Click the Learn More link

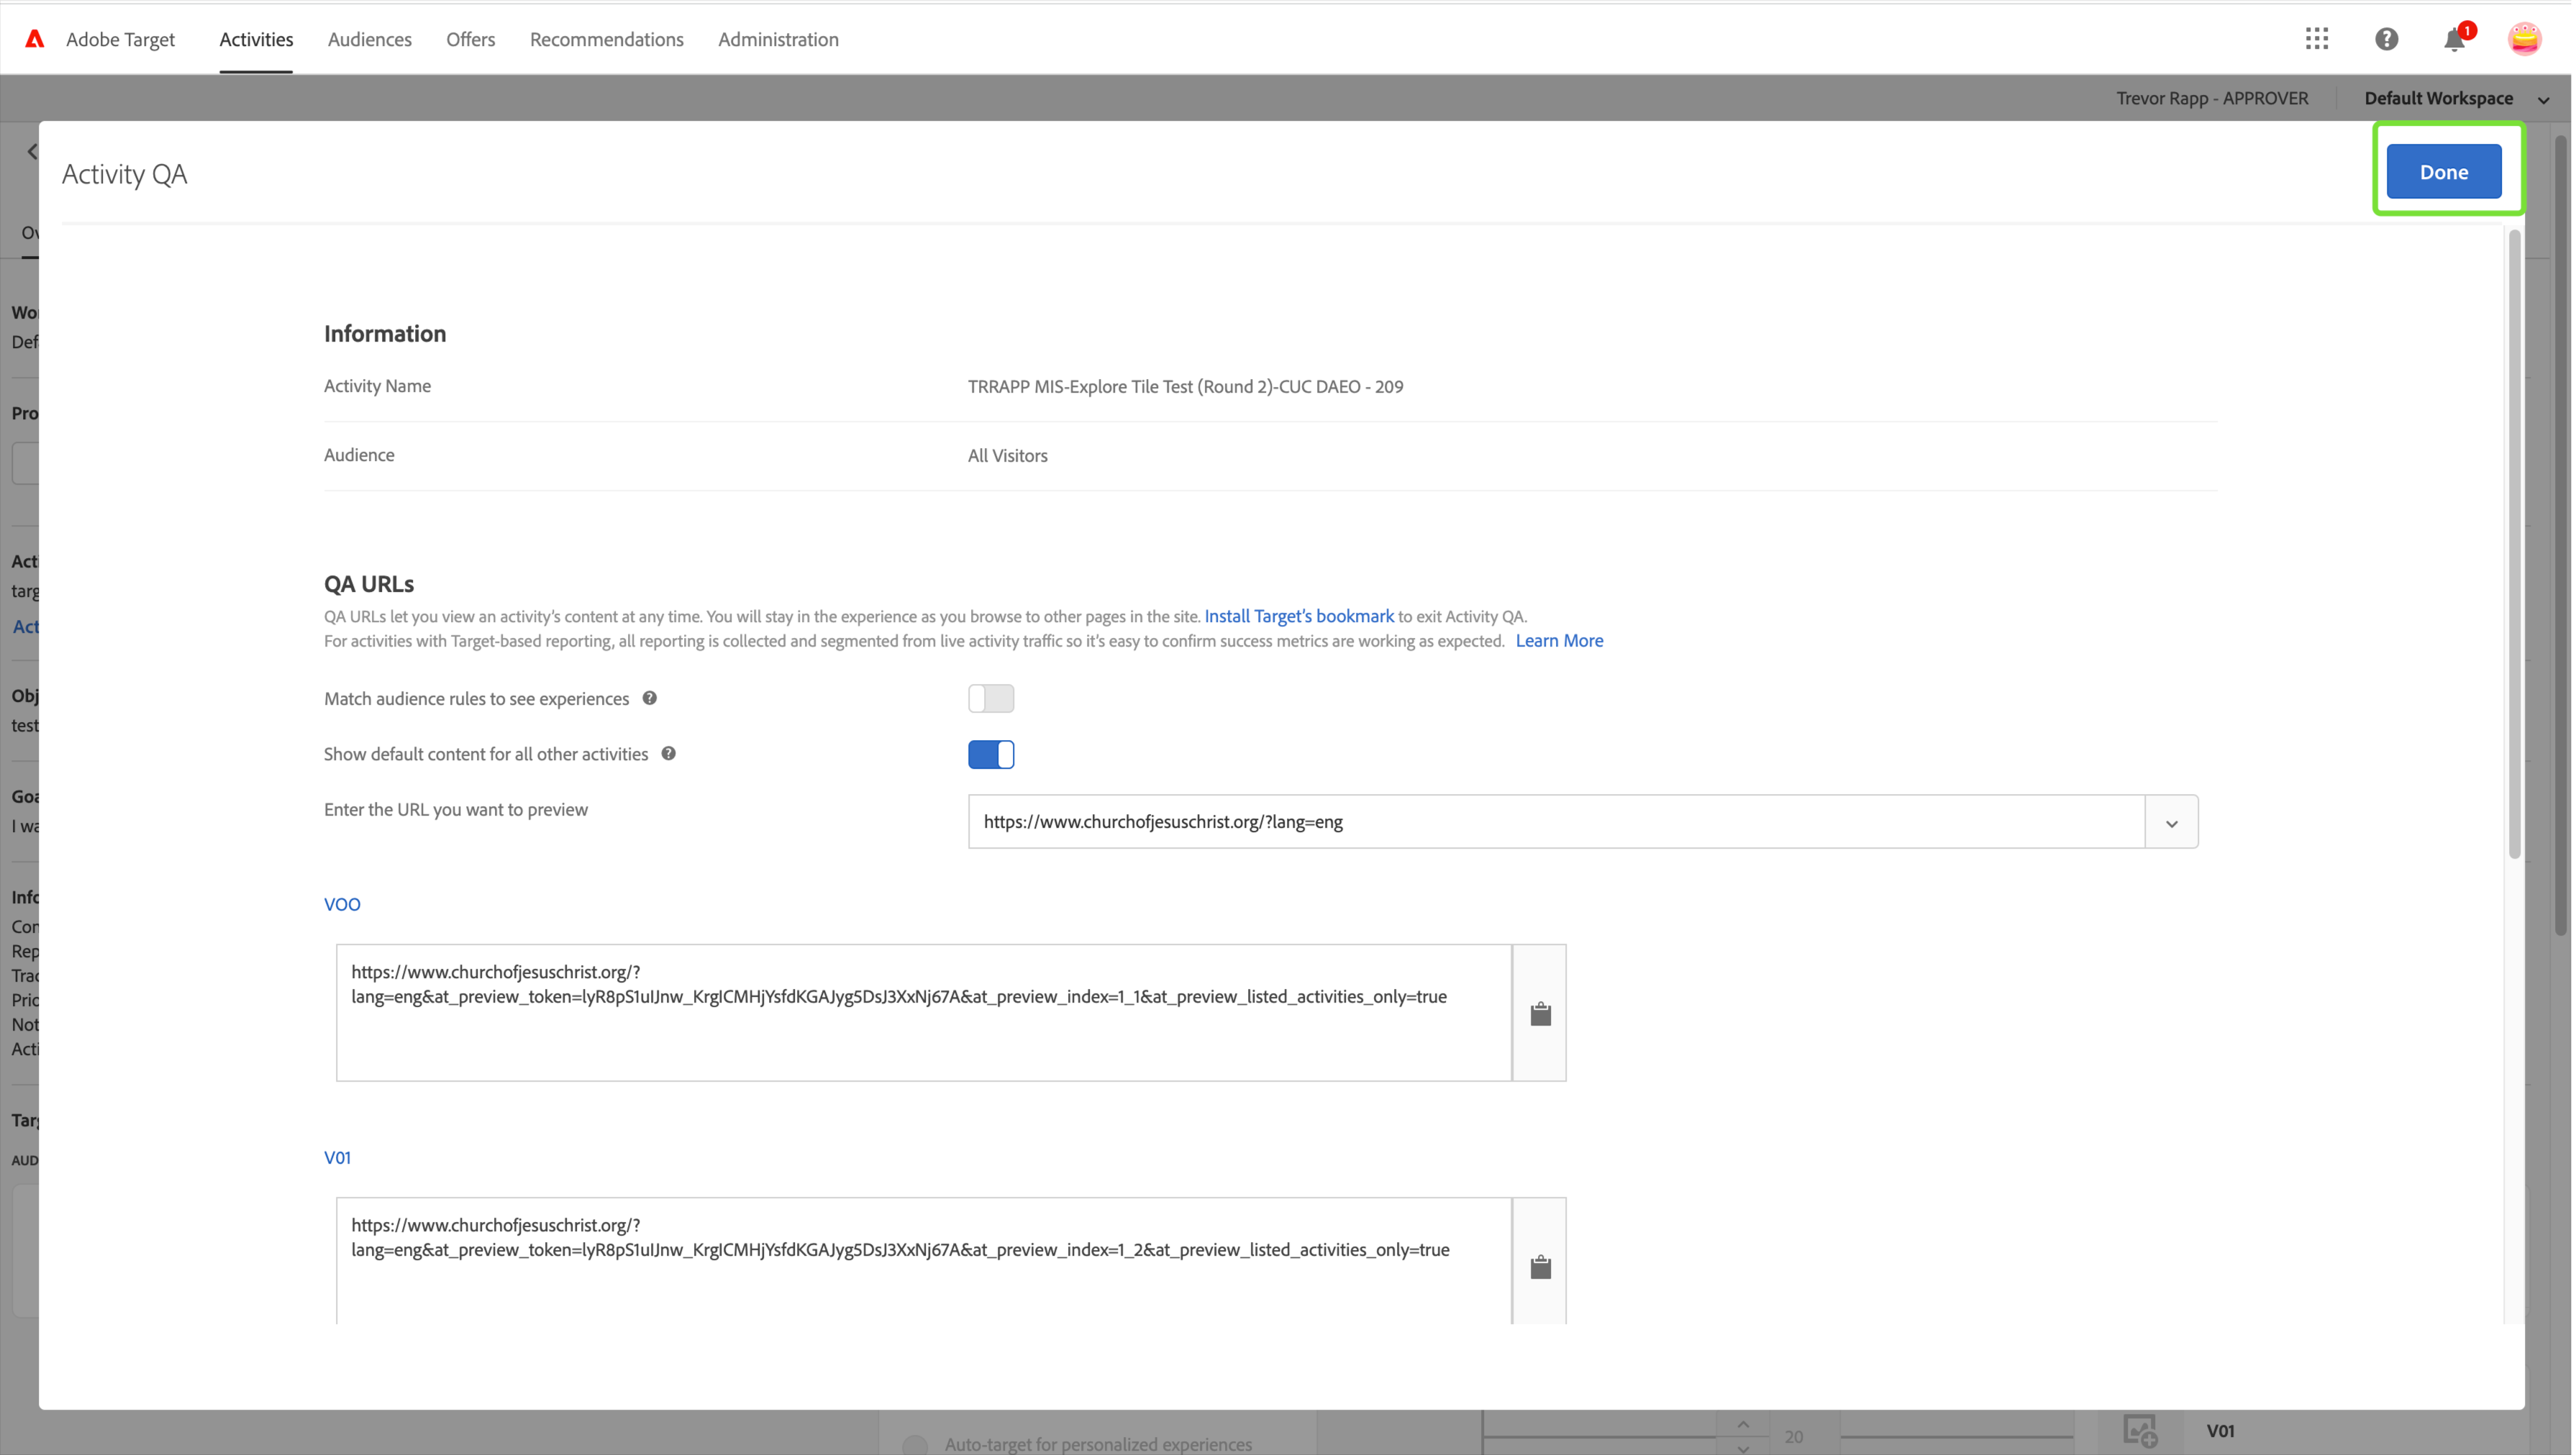(x=1559, y=640)
